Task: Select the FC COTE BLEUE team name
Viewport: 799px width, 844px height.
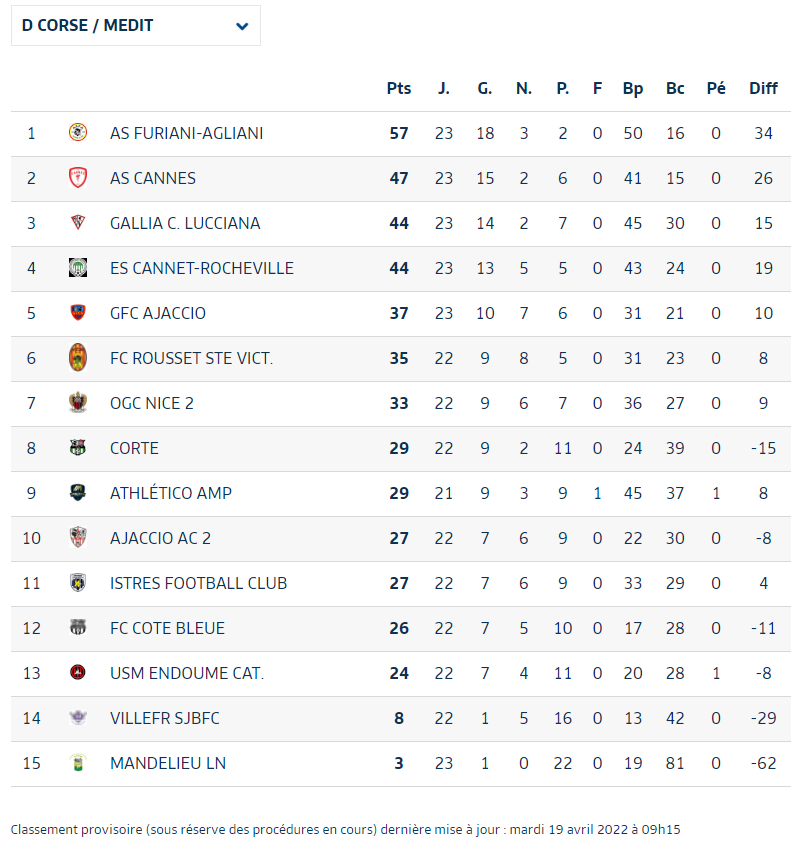Action: click(x=167, y=628)
